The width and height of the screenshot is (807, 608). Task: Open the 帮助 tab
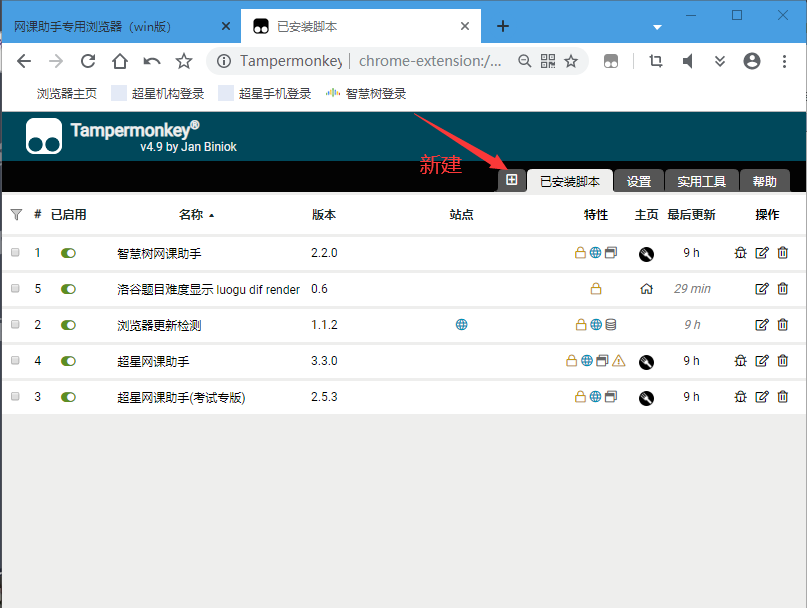click(x=764, y=181)
